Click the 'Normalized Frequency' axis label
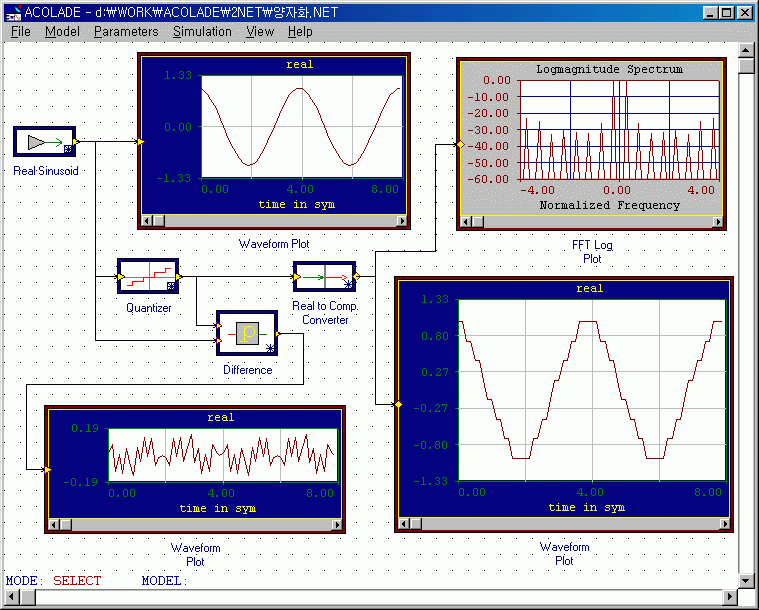This screenshot has width=759, height=610. 609,205
